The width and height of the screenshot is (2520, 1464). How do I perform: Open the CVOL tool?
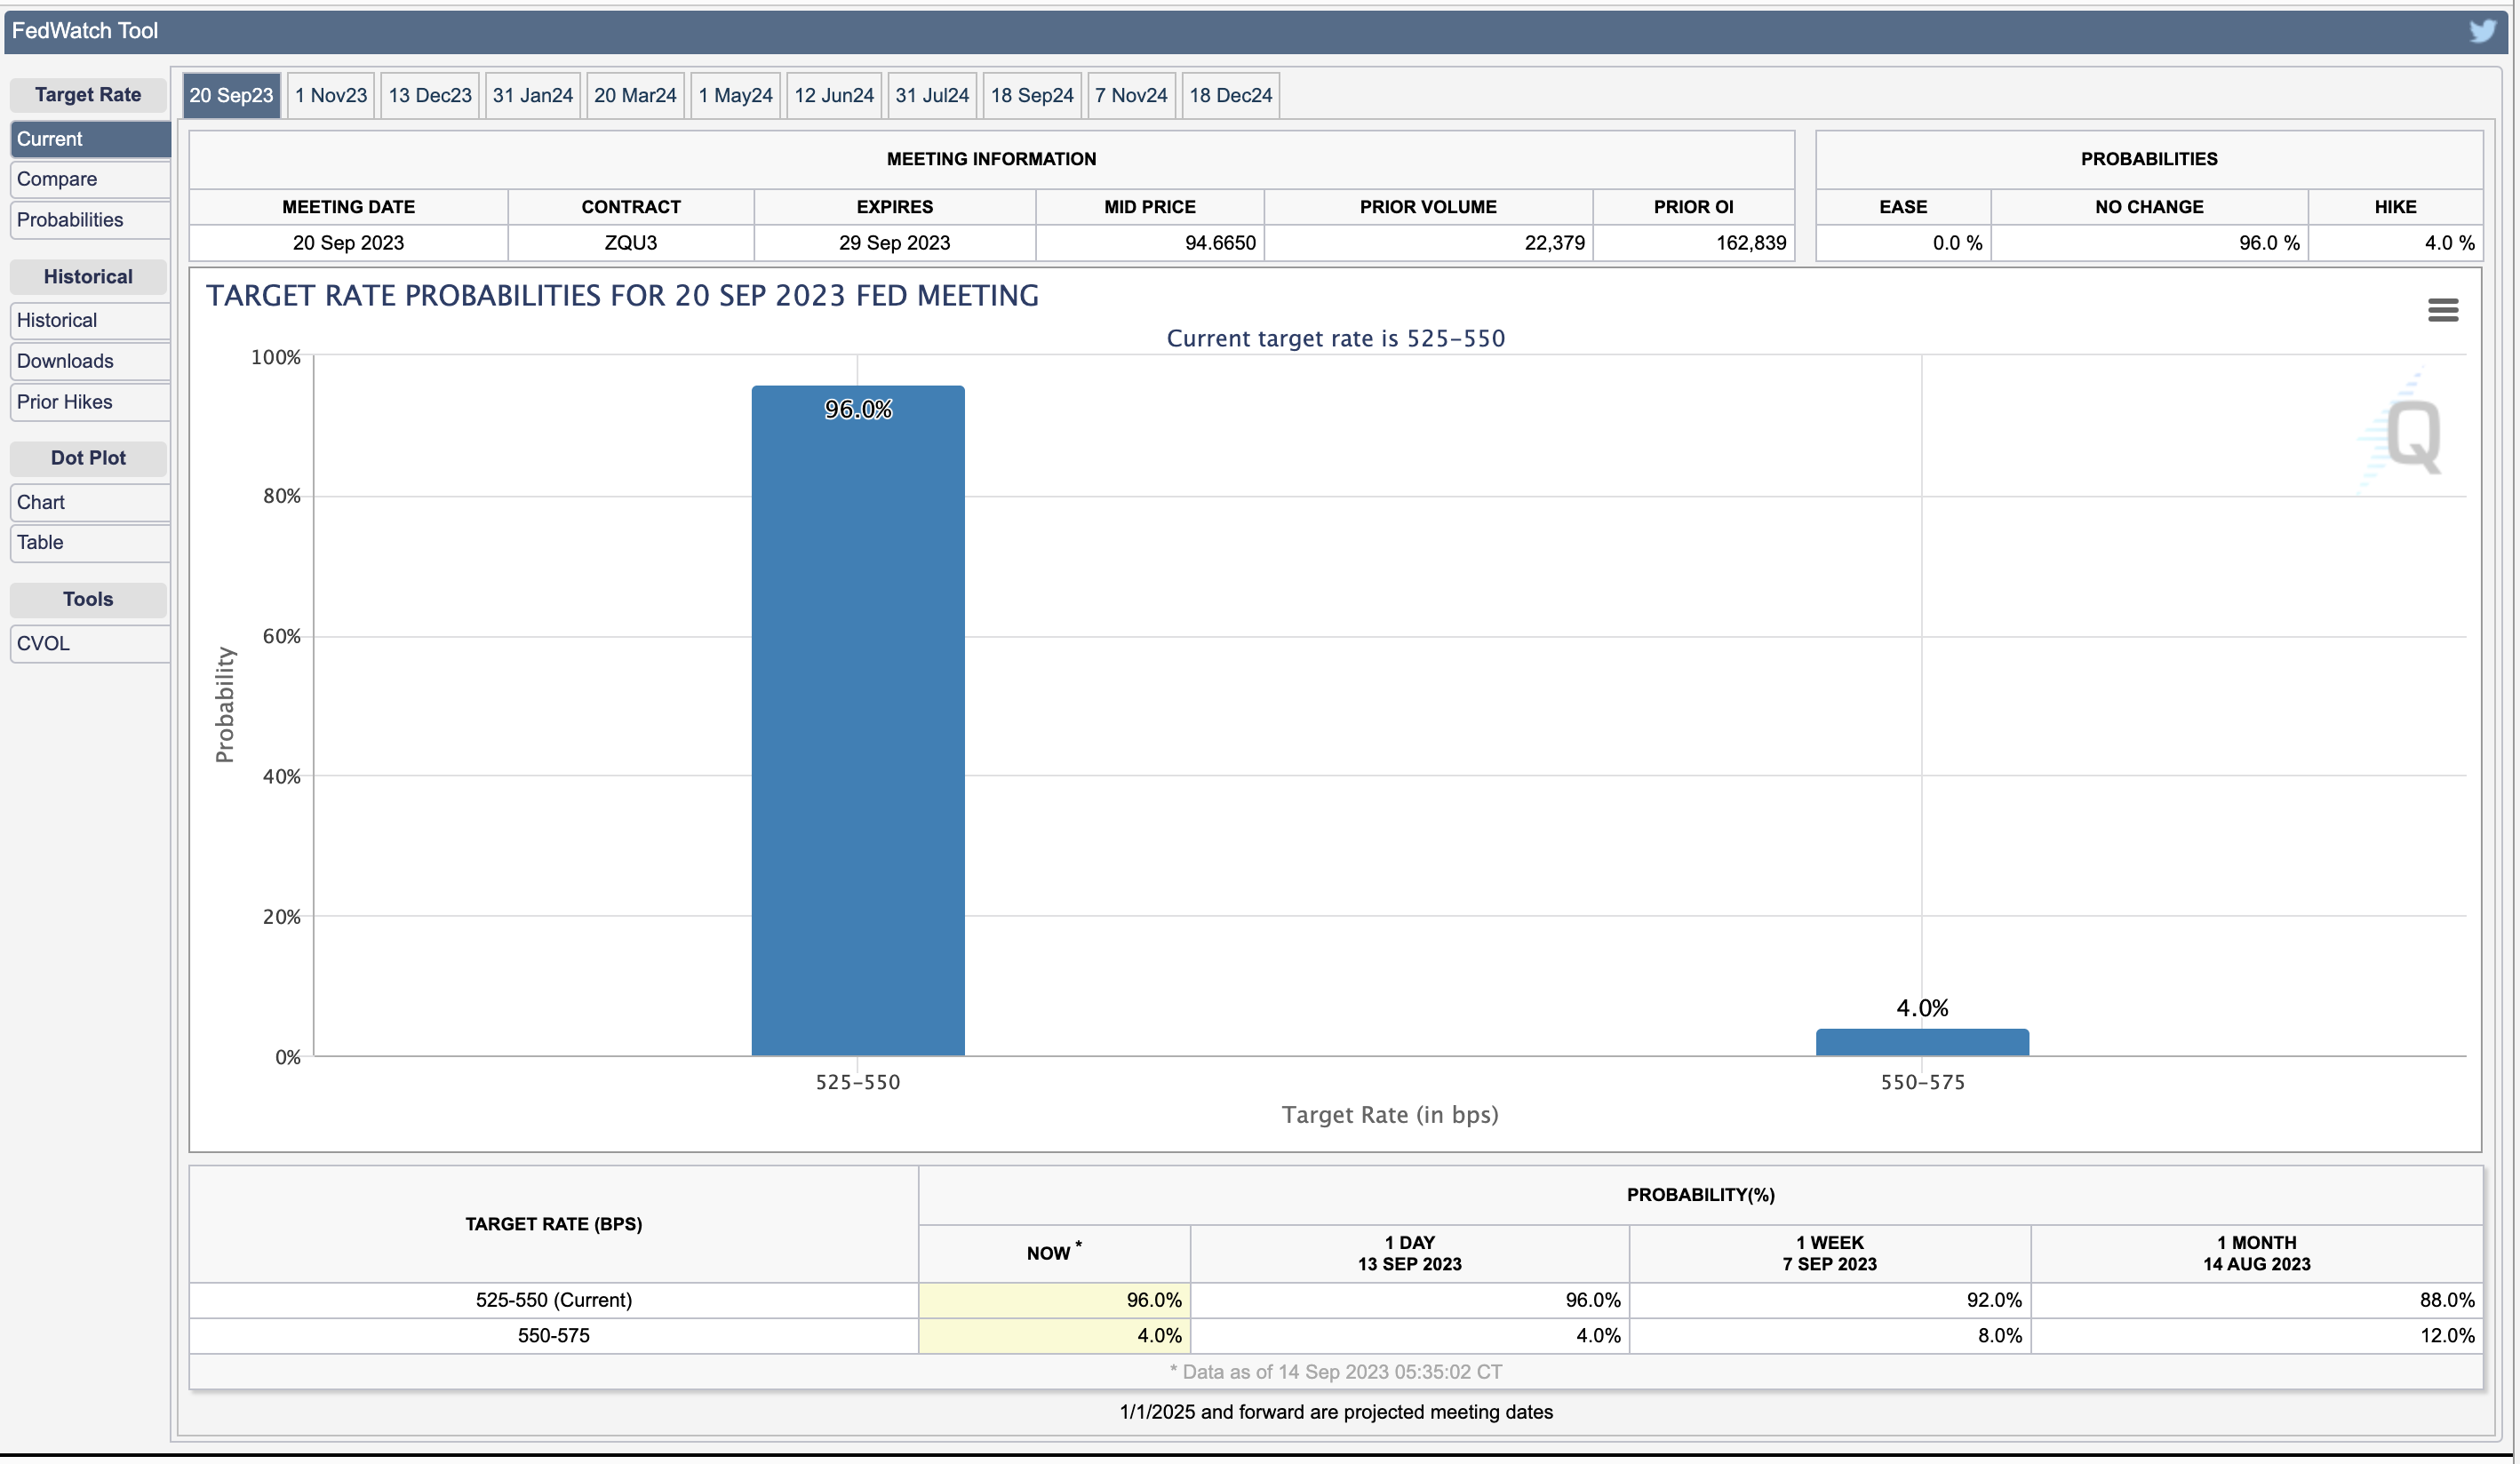(43, 643)
